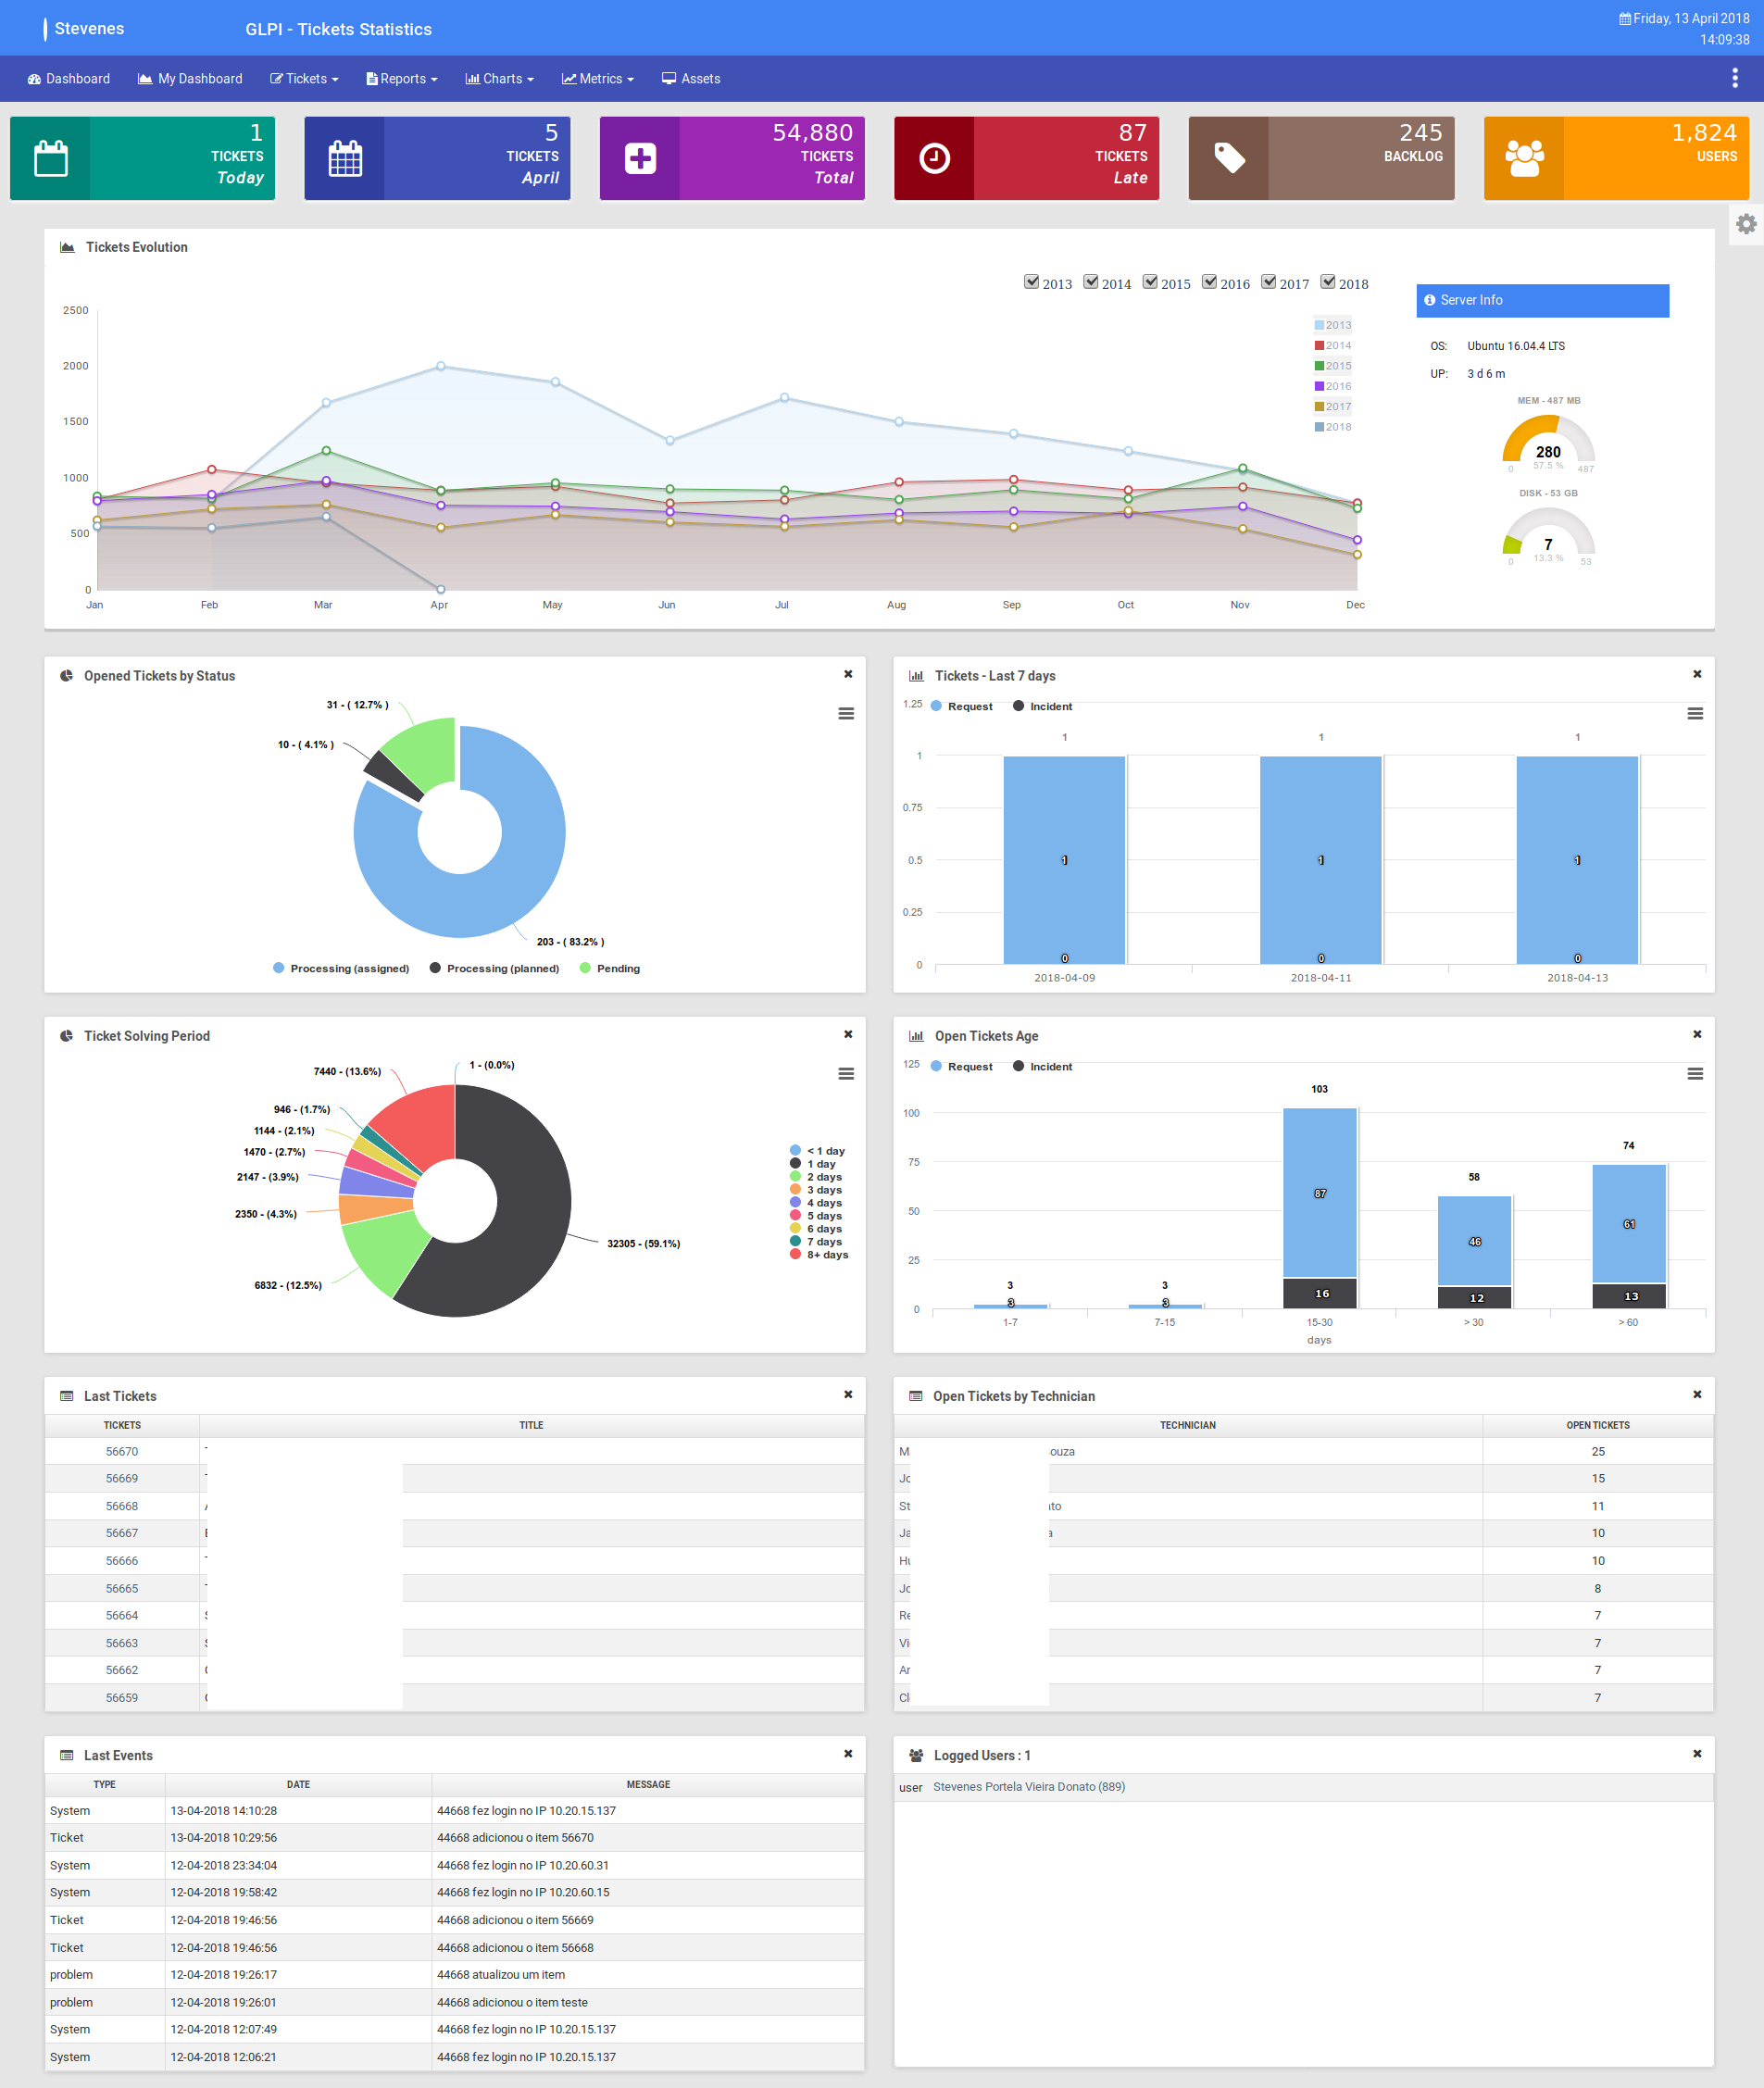Go to My Dashboard
Image resolution: width=1764 pixels, height=2088 pixels.
(x=190, y=79)
